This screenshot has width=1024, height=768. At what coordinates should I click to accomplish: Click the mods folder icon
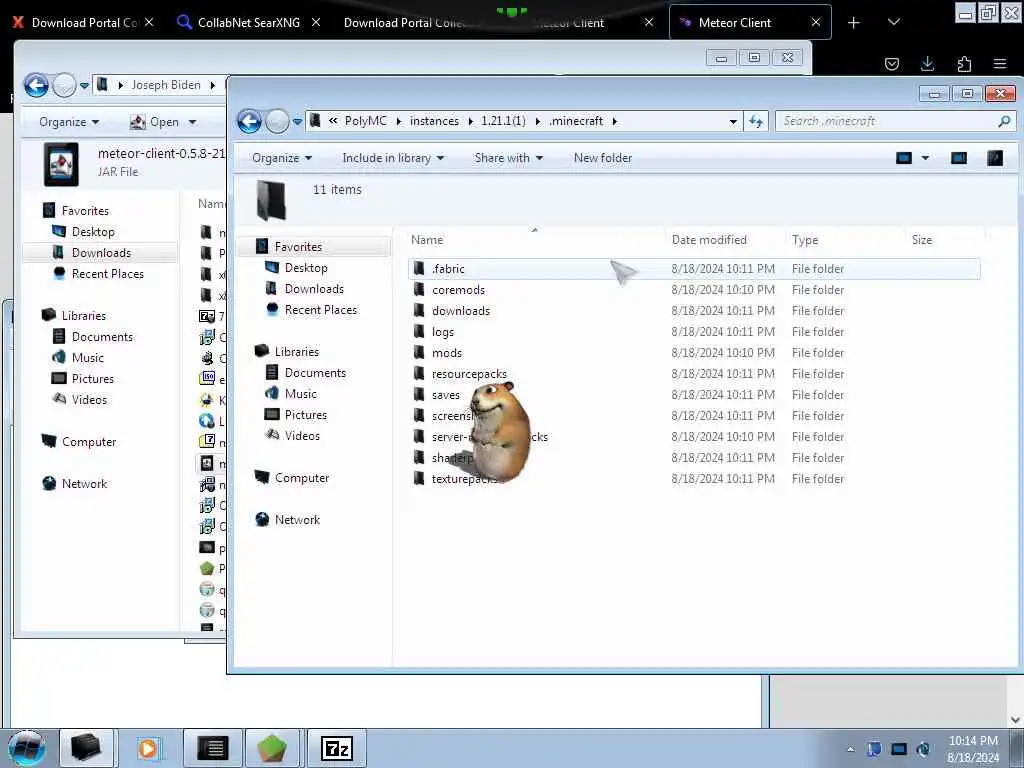(419, 353)
